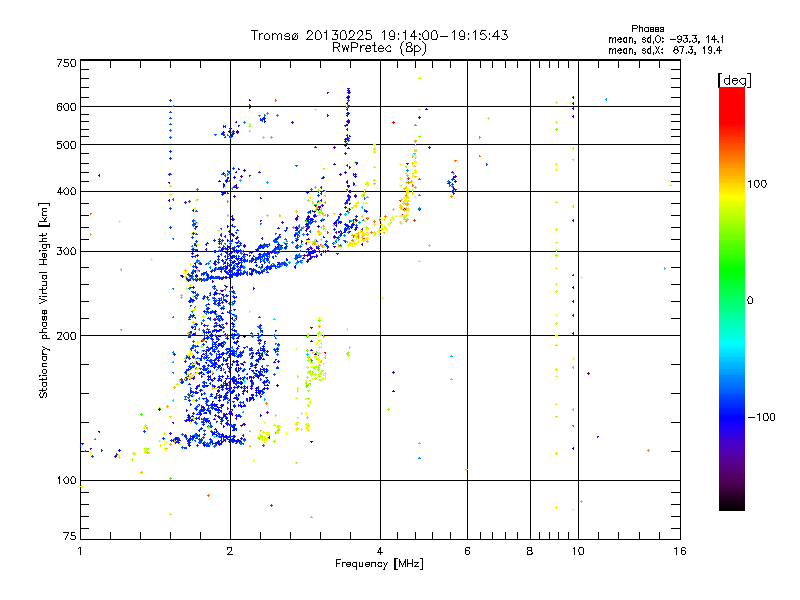Click the x-axis tick label '2'
The height and width of the screenshot is (600, 800).
point(230,551)
